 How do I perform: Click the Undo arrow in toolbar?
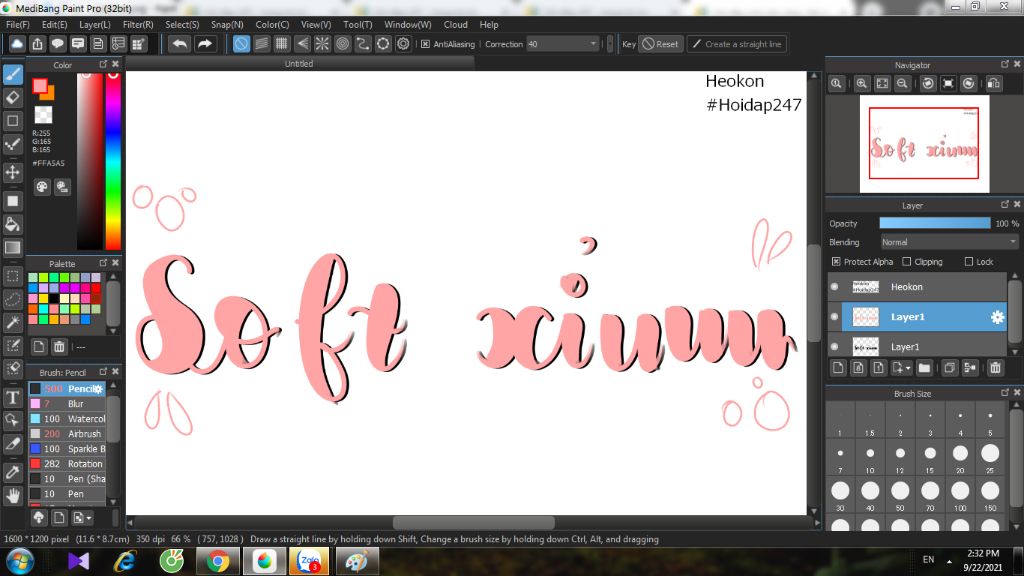(180, 44)
